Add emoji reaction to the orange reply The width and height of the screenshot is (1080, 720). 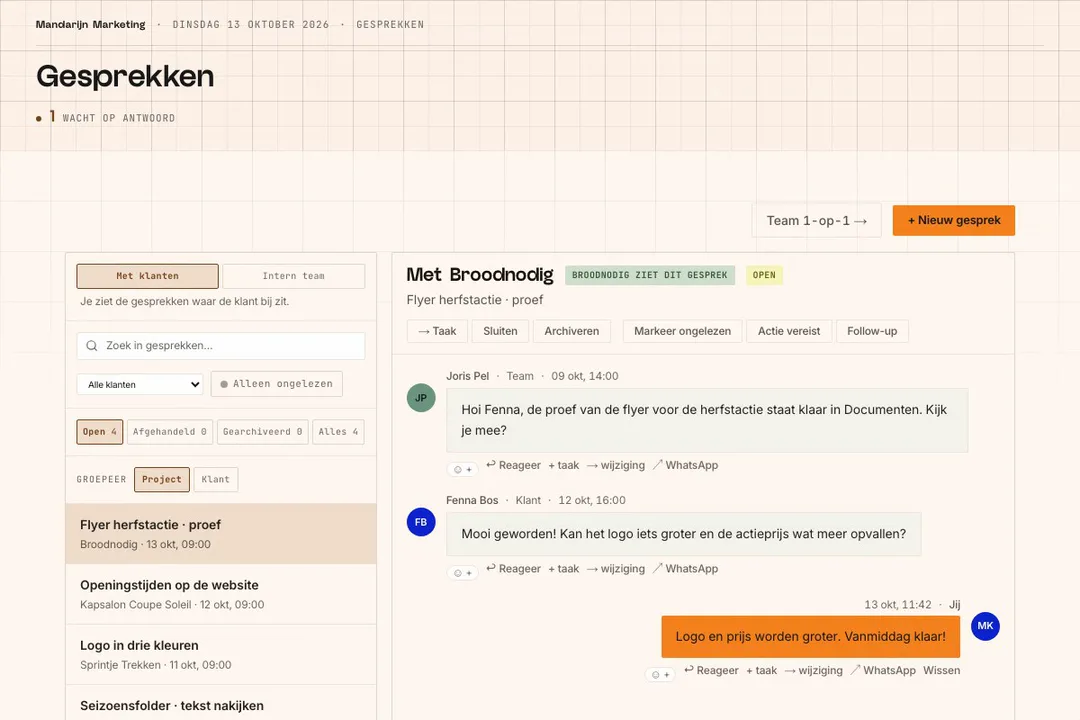(x=661, y=675)
